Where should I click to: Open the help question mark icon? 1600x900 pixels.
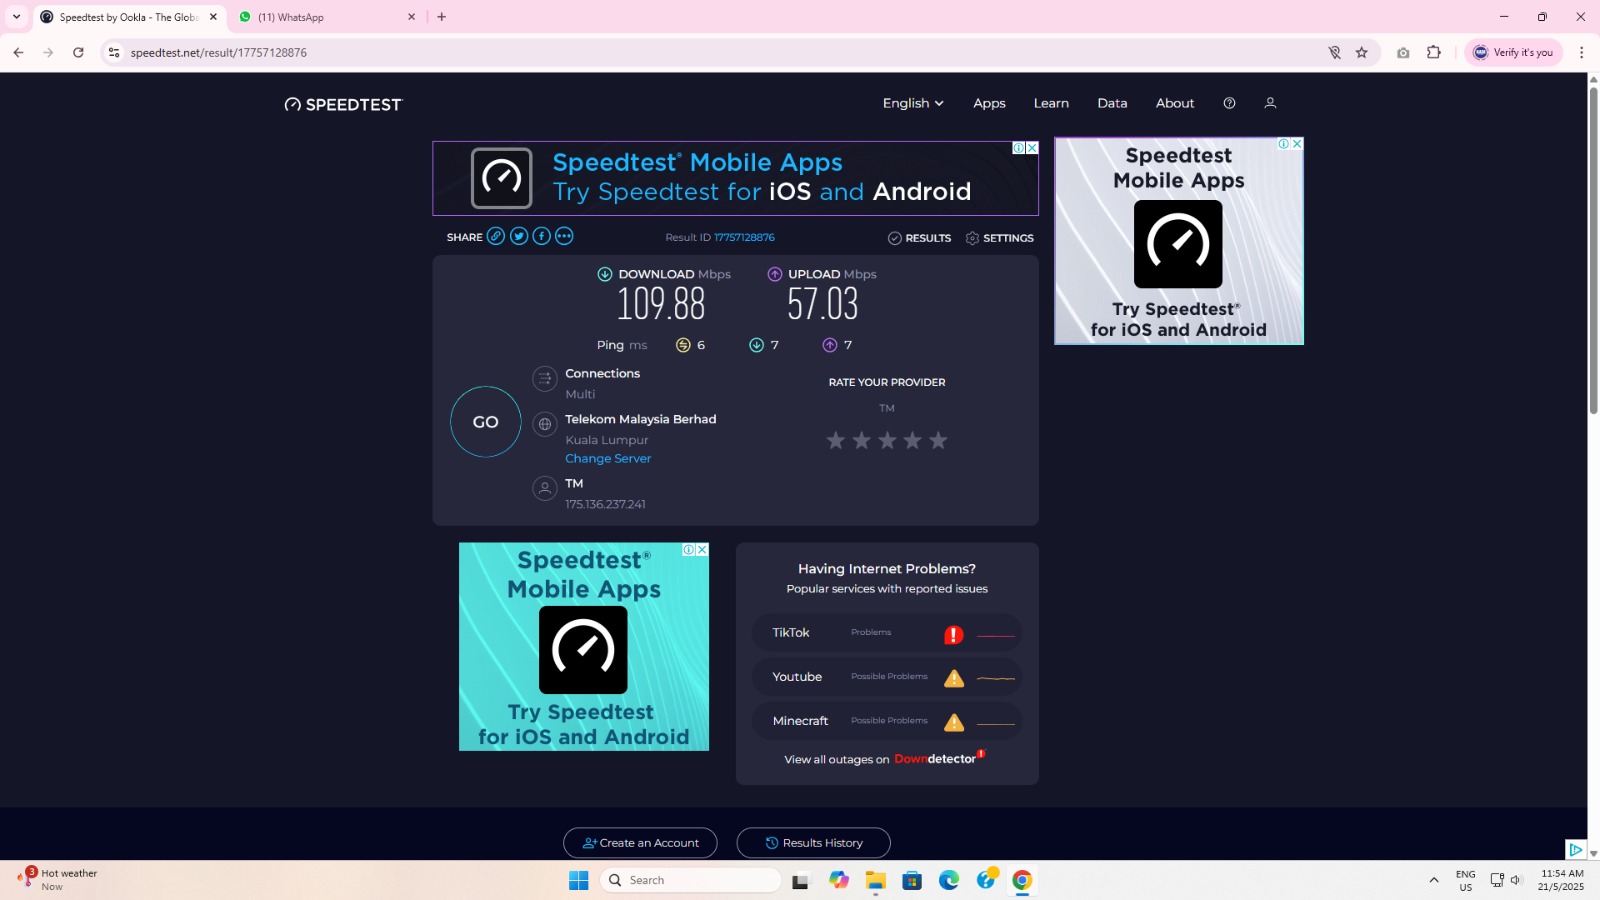click(x=1229, y=103)
